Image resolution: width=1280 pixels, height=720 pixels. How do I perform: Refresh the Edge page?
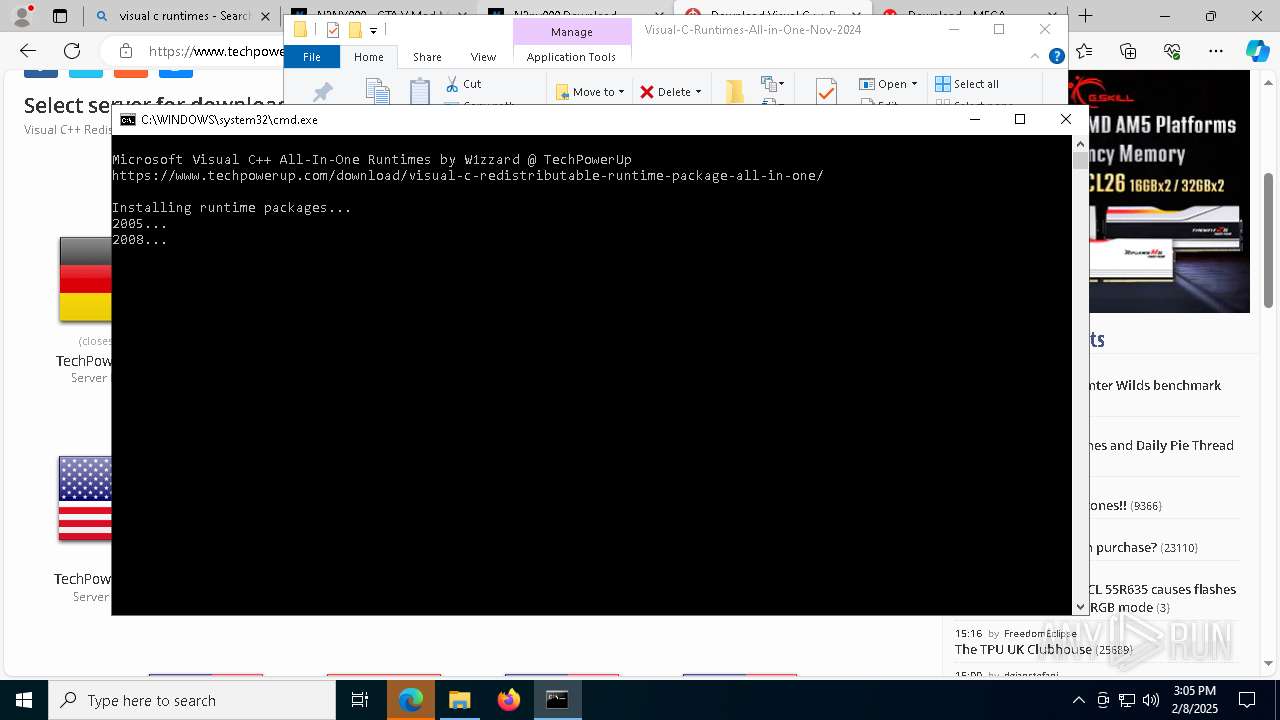(x=72, y=51)
